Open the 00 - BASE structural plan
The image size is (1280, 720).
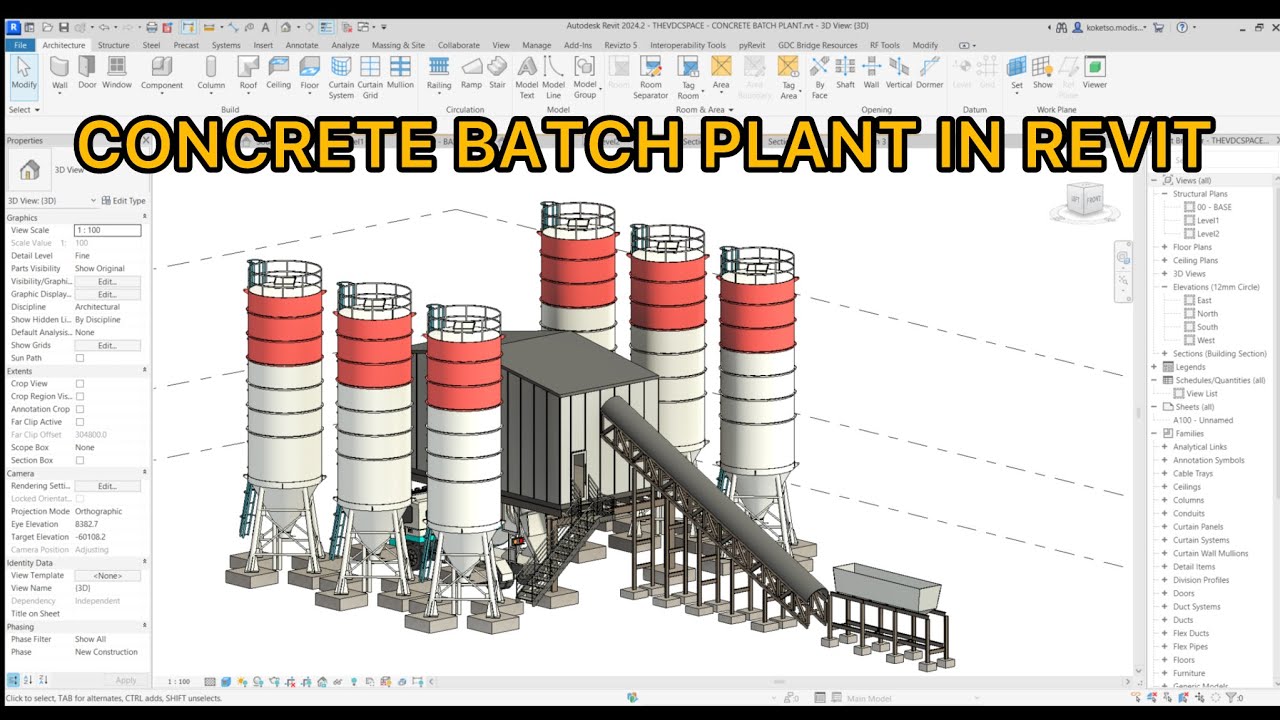click(1214, 207)
